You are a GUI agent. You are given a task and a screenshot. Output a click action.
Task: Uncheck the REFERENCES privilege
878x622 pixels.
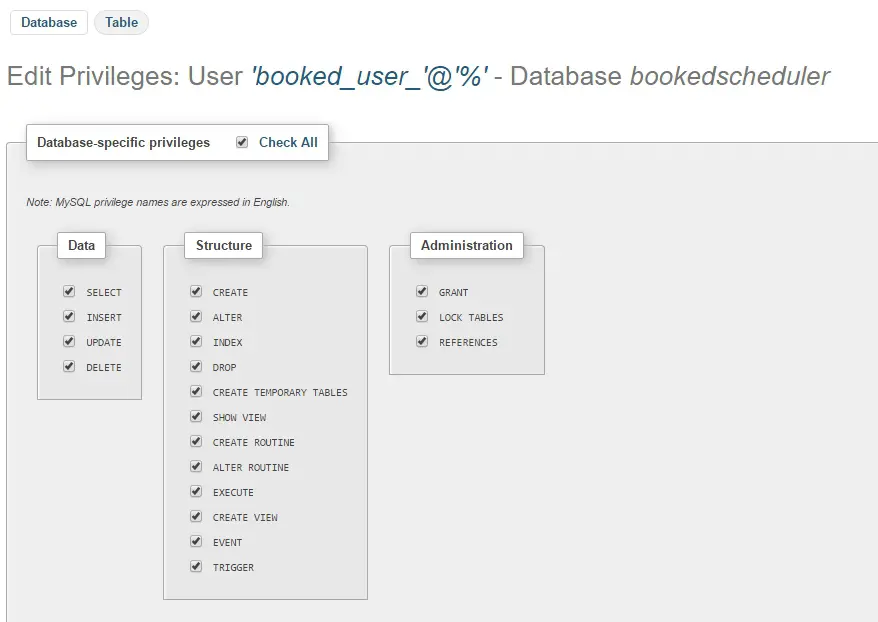click(422, 342)
